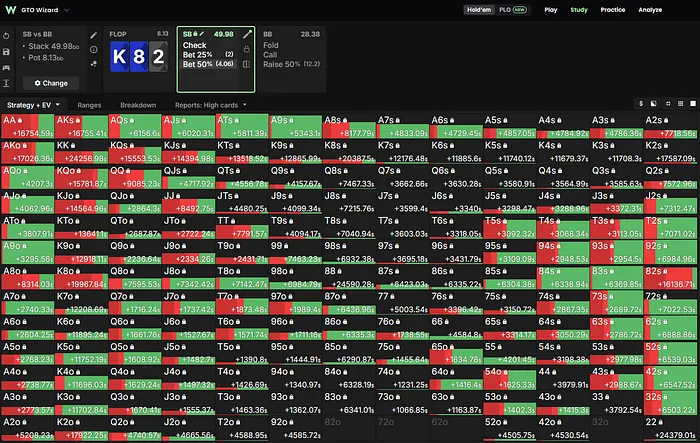
Task: Click the compare columns icon in SB panel
Action: click(x=246, y=64)
